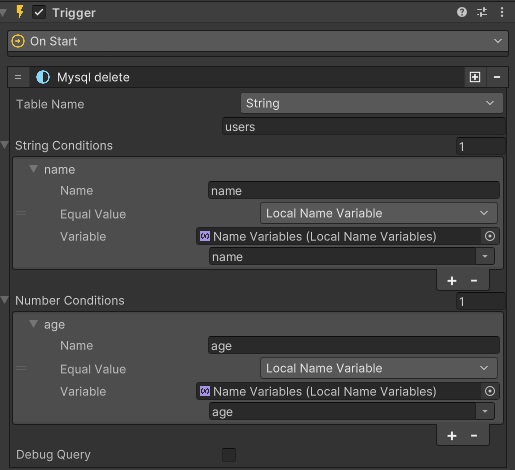Open the On Start event dropdown
The image size is (515, 470).
click(x=258, y=41)
